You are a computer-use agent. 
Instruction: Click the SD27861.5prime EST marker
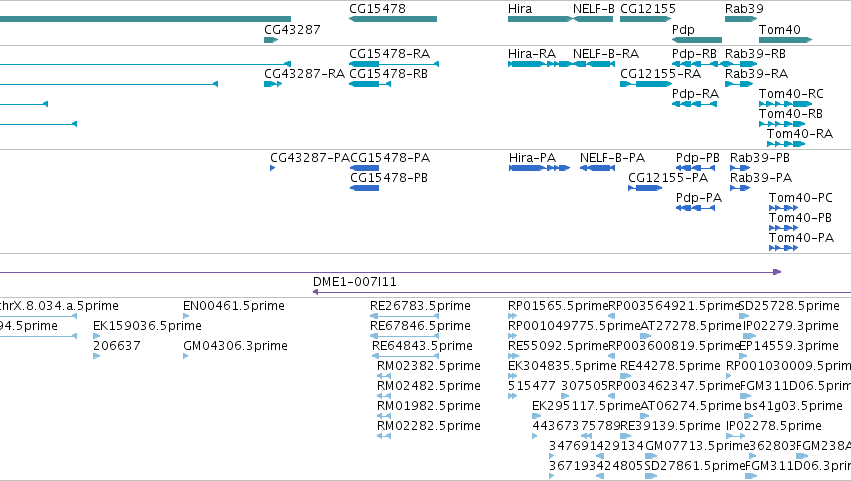pos(651,477)
